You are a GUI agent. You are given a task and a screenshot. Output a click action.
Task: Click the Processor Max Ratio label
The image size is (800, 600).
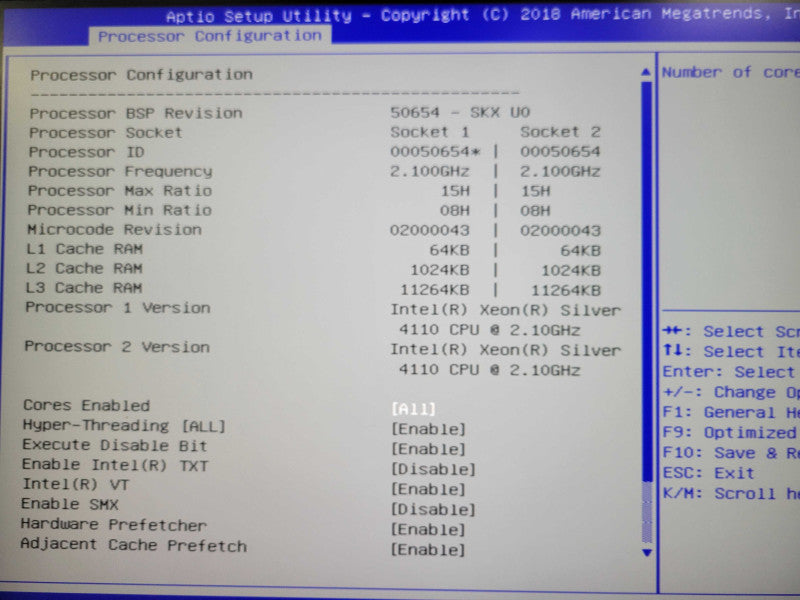(120, 191)
